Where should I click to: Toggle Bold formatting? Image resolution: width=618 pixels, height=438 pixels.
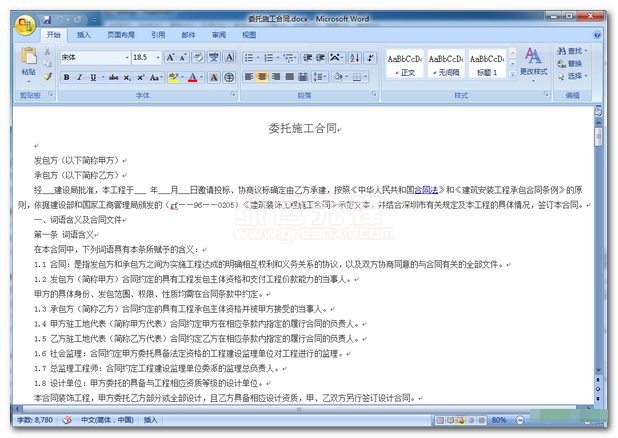pos(66,77)
